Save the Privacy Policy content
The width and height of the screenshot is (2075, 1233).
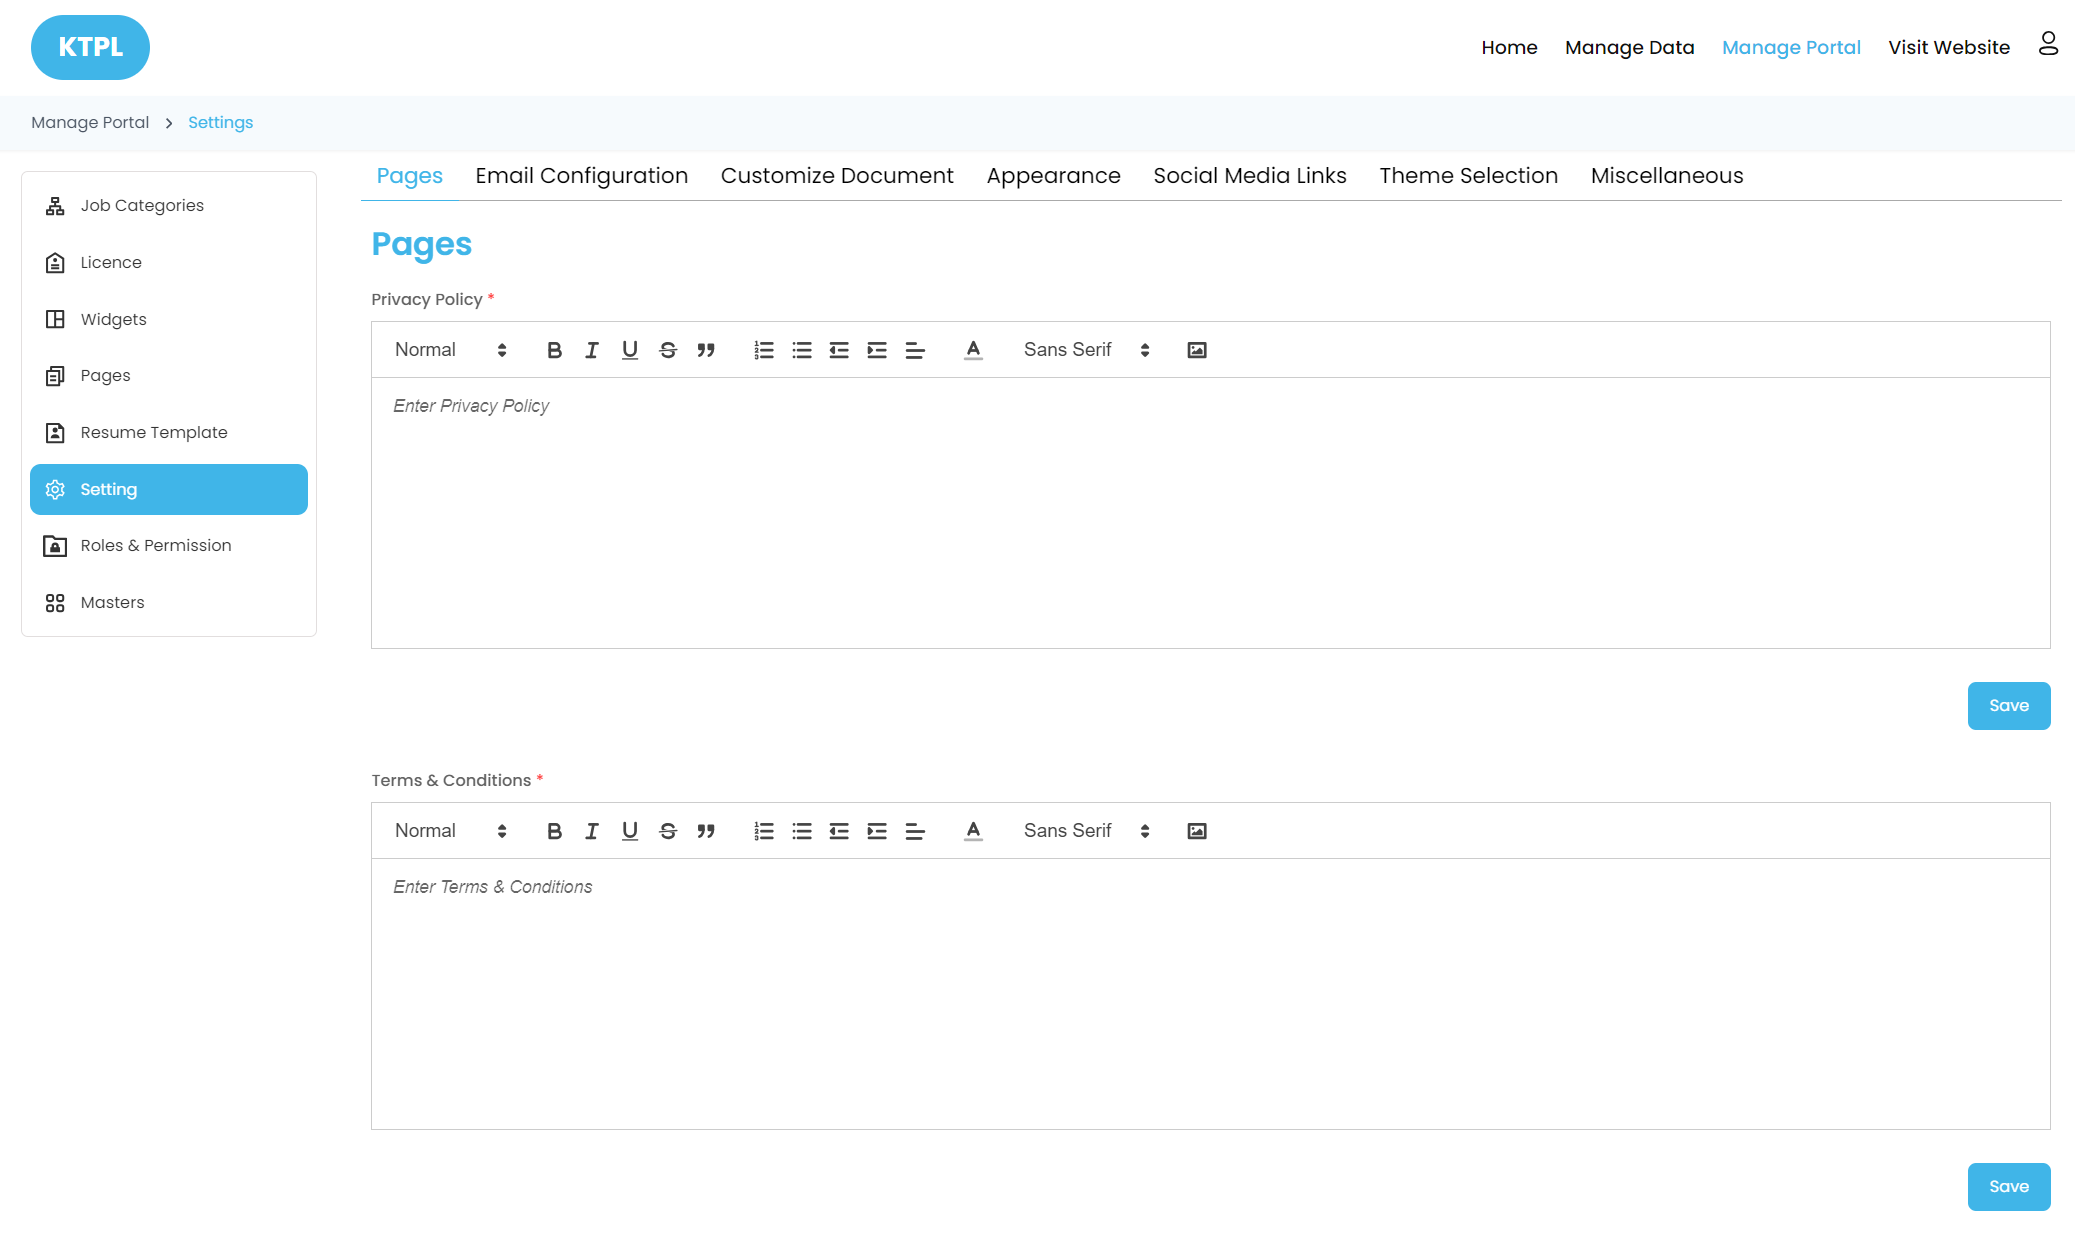coord(2008,706)
